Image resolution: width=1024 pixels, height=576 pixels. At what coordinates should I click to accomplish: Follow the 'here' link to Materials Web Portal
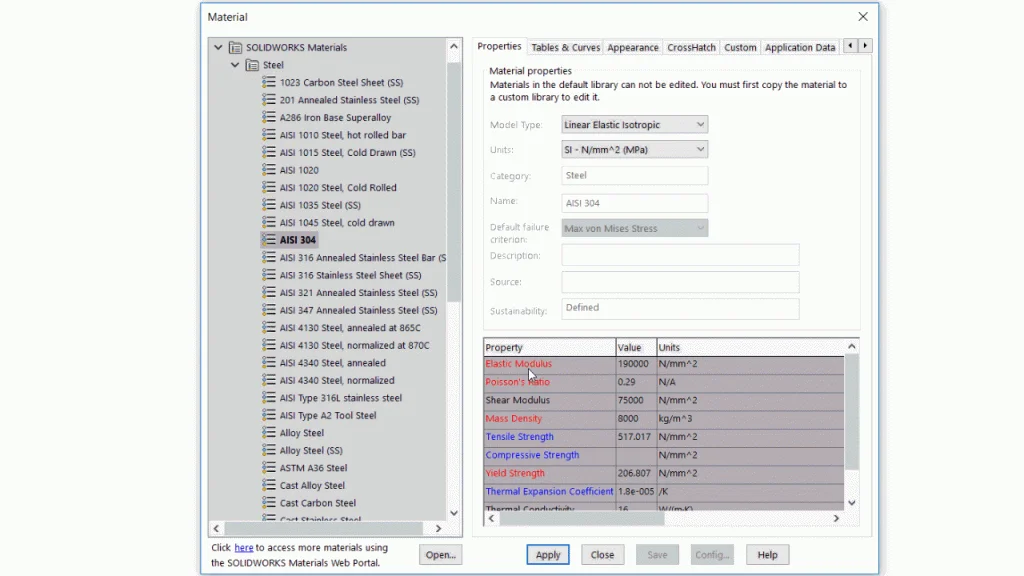pos(243,548)
